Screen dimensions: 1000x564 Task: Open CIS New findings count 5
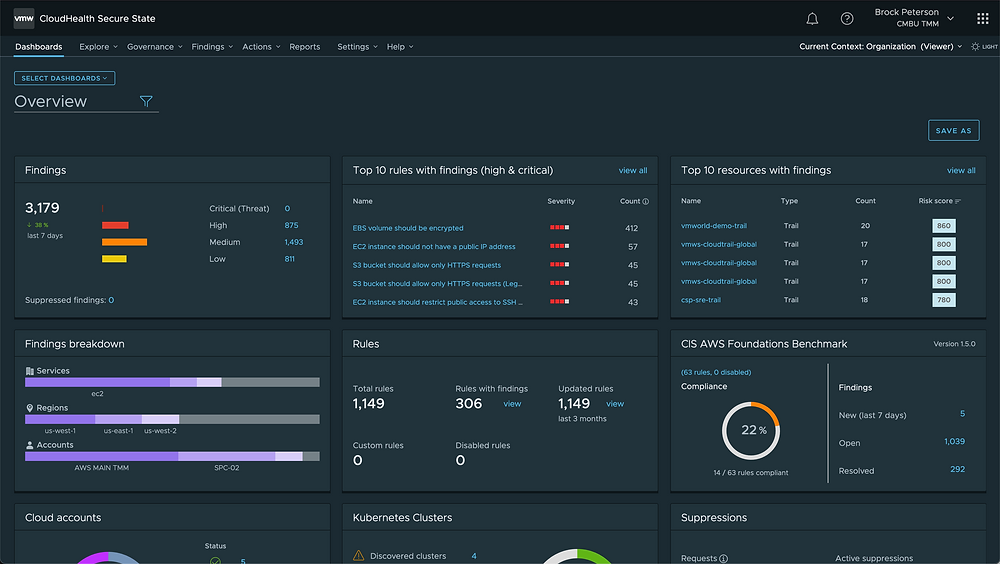[x=962, y=413]
